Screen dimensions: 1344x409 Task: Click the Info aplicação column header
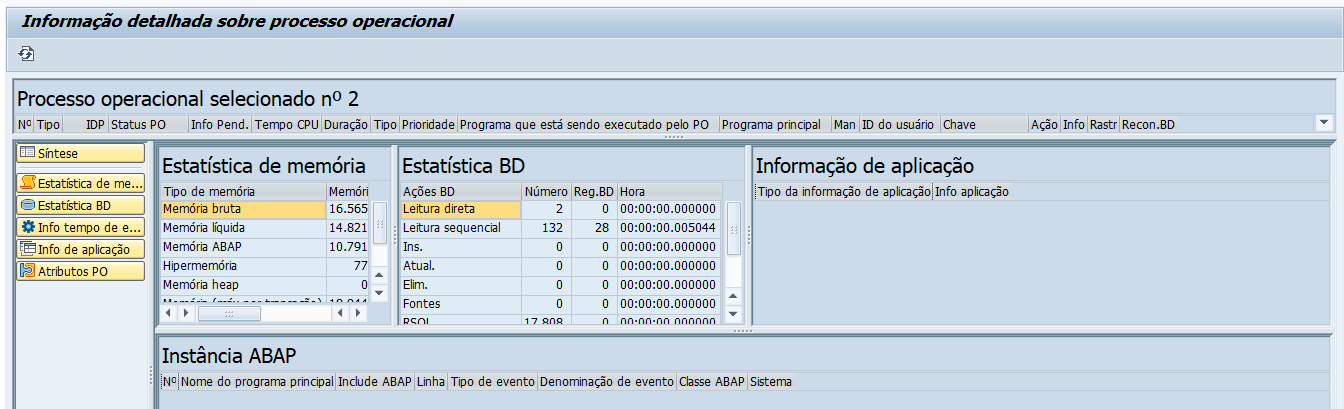pyautogui.click(x=972, y=191)
